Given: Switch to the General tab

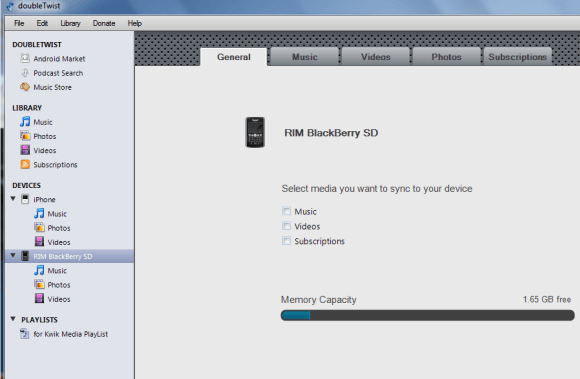Looking at the screenshot, I should (233, 57).
